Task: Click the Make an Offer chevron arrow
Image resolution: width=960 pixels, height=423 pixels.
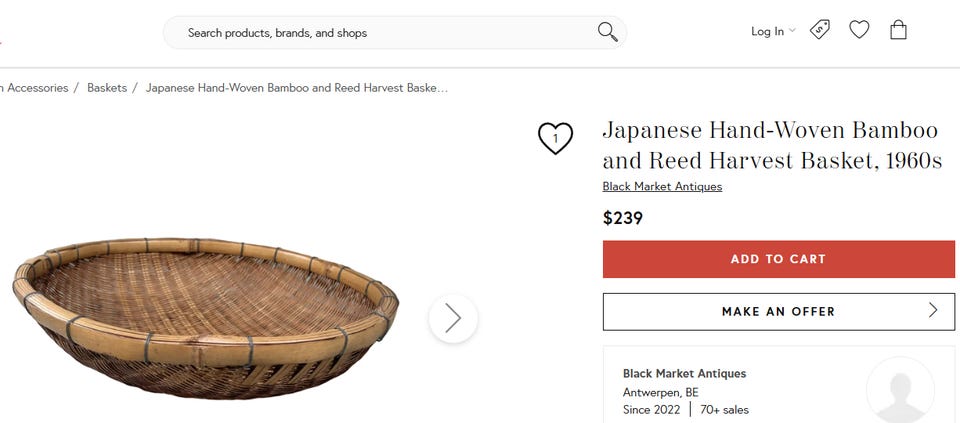Action: pyautogui.click(x=933, y=310)
